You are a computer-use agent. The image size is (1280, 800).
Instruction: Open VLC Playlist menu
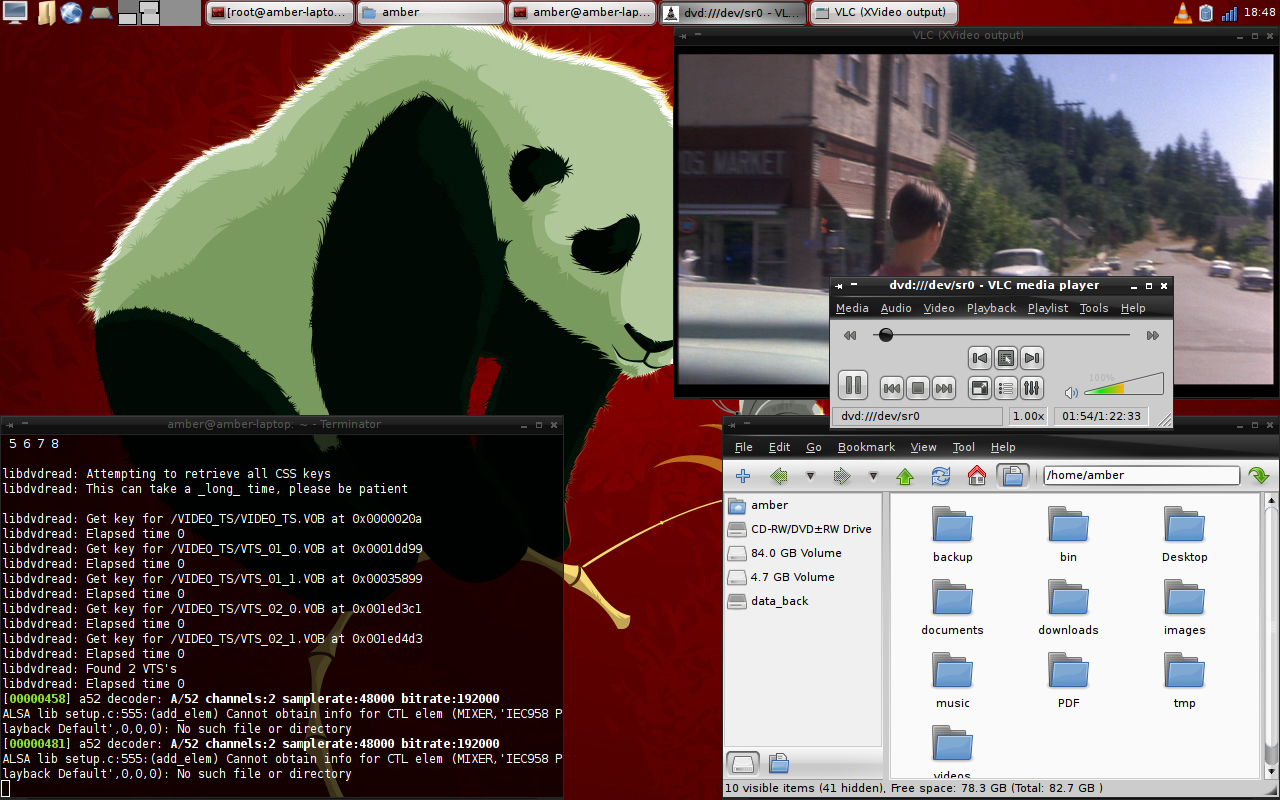point(1048,308)
